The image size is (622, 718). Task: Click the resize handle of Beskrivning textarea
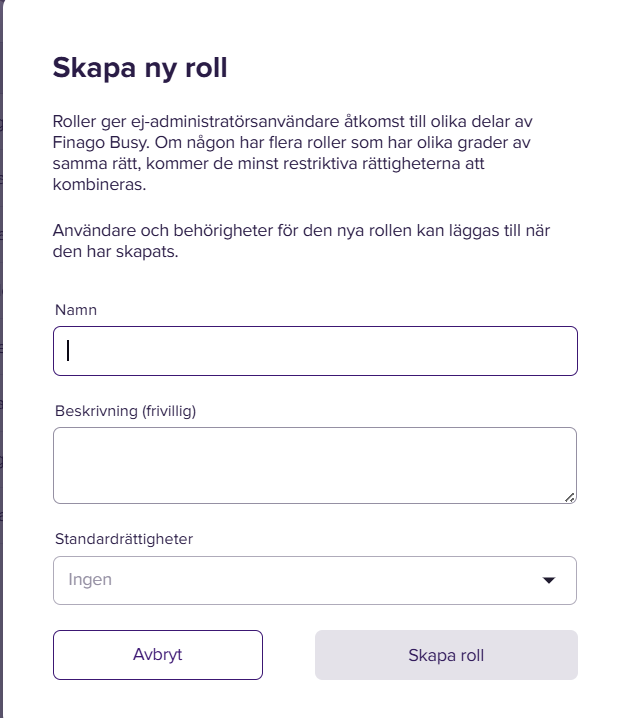pos(570,498)
